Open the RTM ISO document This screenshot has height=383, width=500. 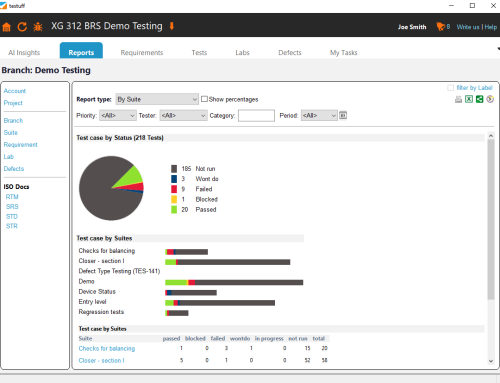[12, 197]
